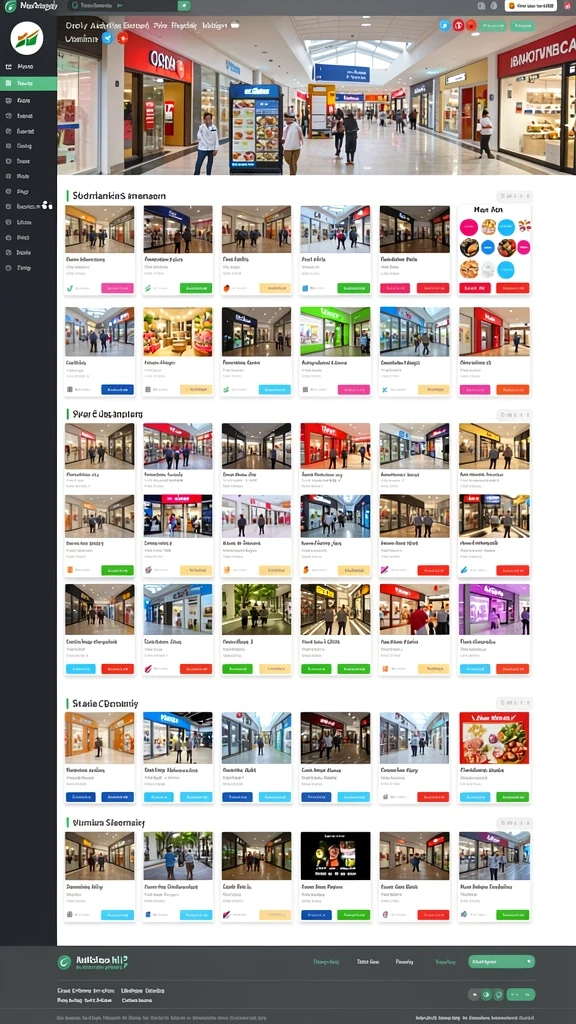Viewport: 576px width, 1024px height.
Task: Expand the gray pill control of first section header
Action: [x=515, y=195]
